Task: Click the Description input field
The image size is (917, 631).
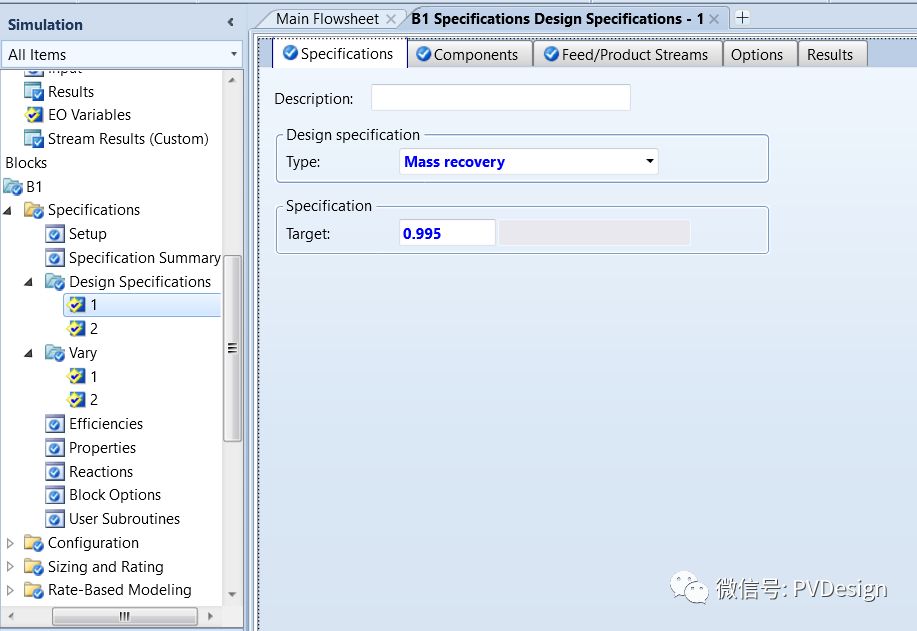Action: [x=501, y=98]
